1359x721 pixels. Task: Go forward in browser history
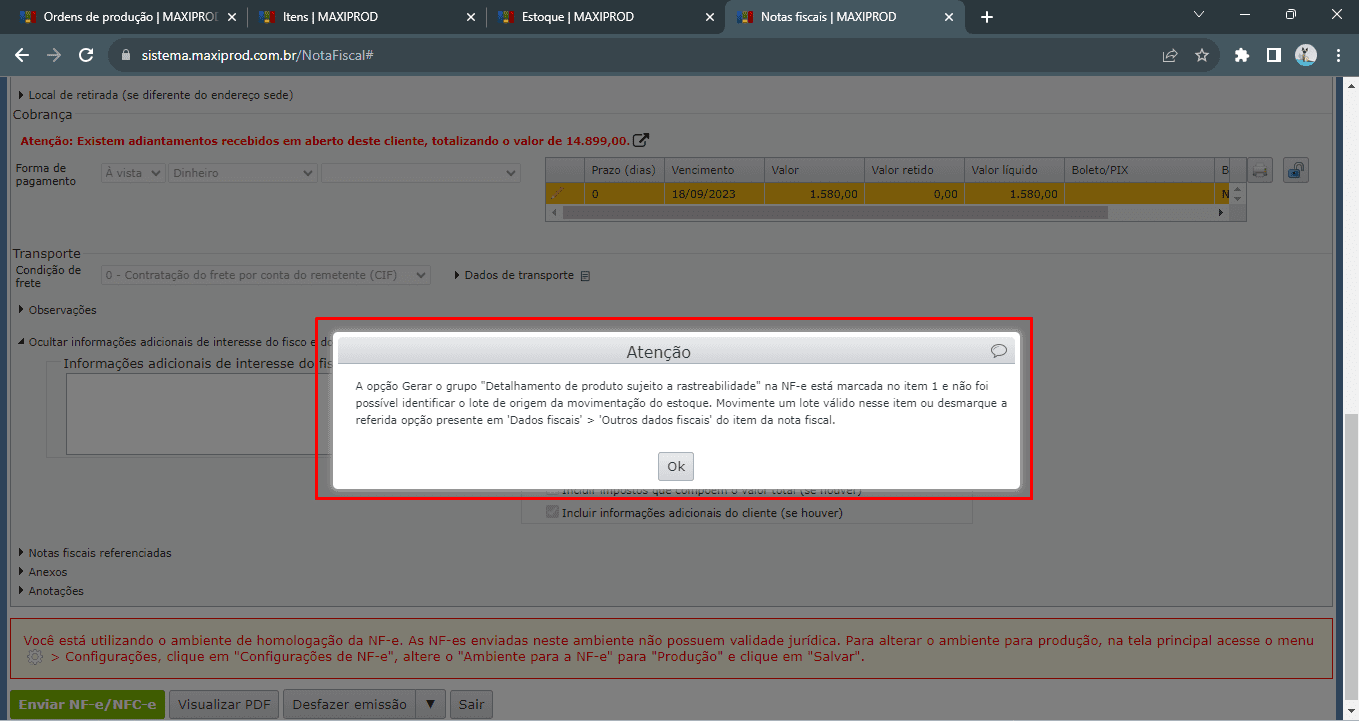pyautogui.click(x=54, y=56)
